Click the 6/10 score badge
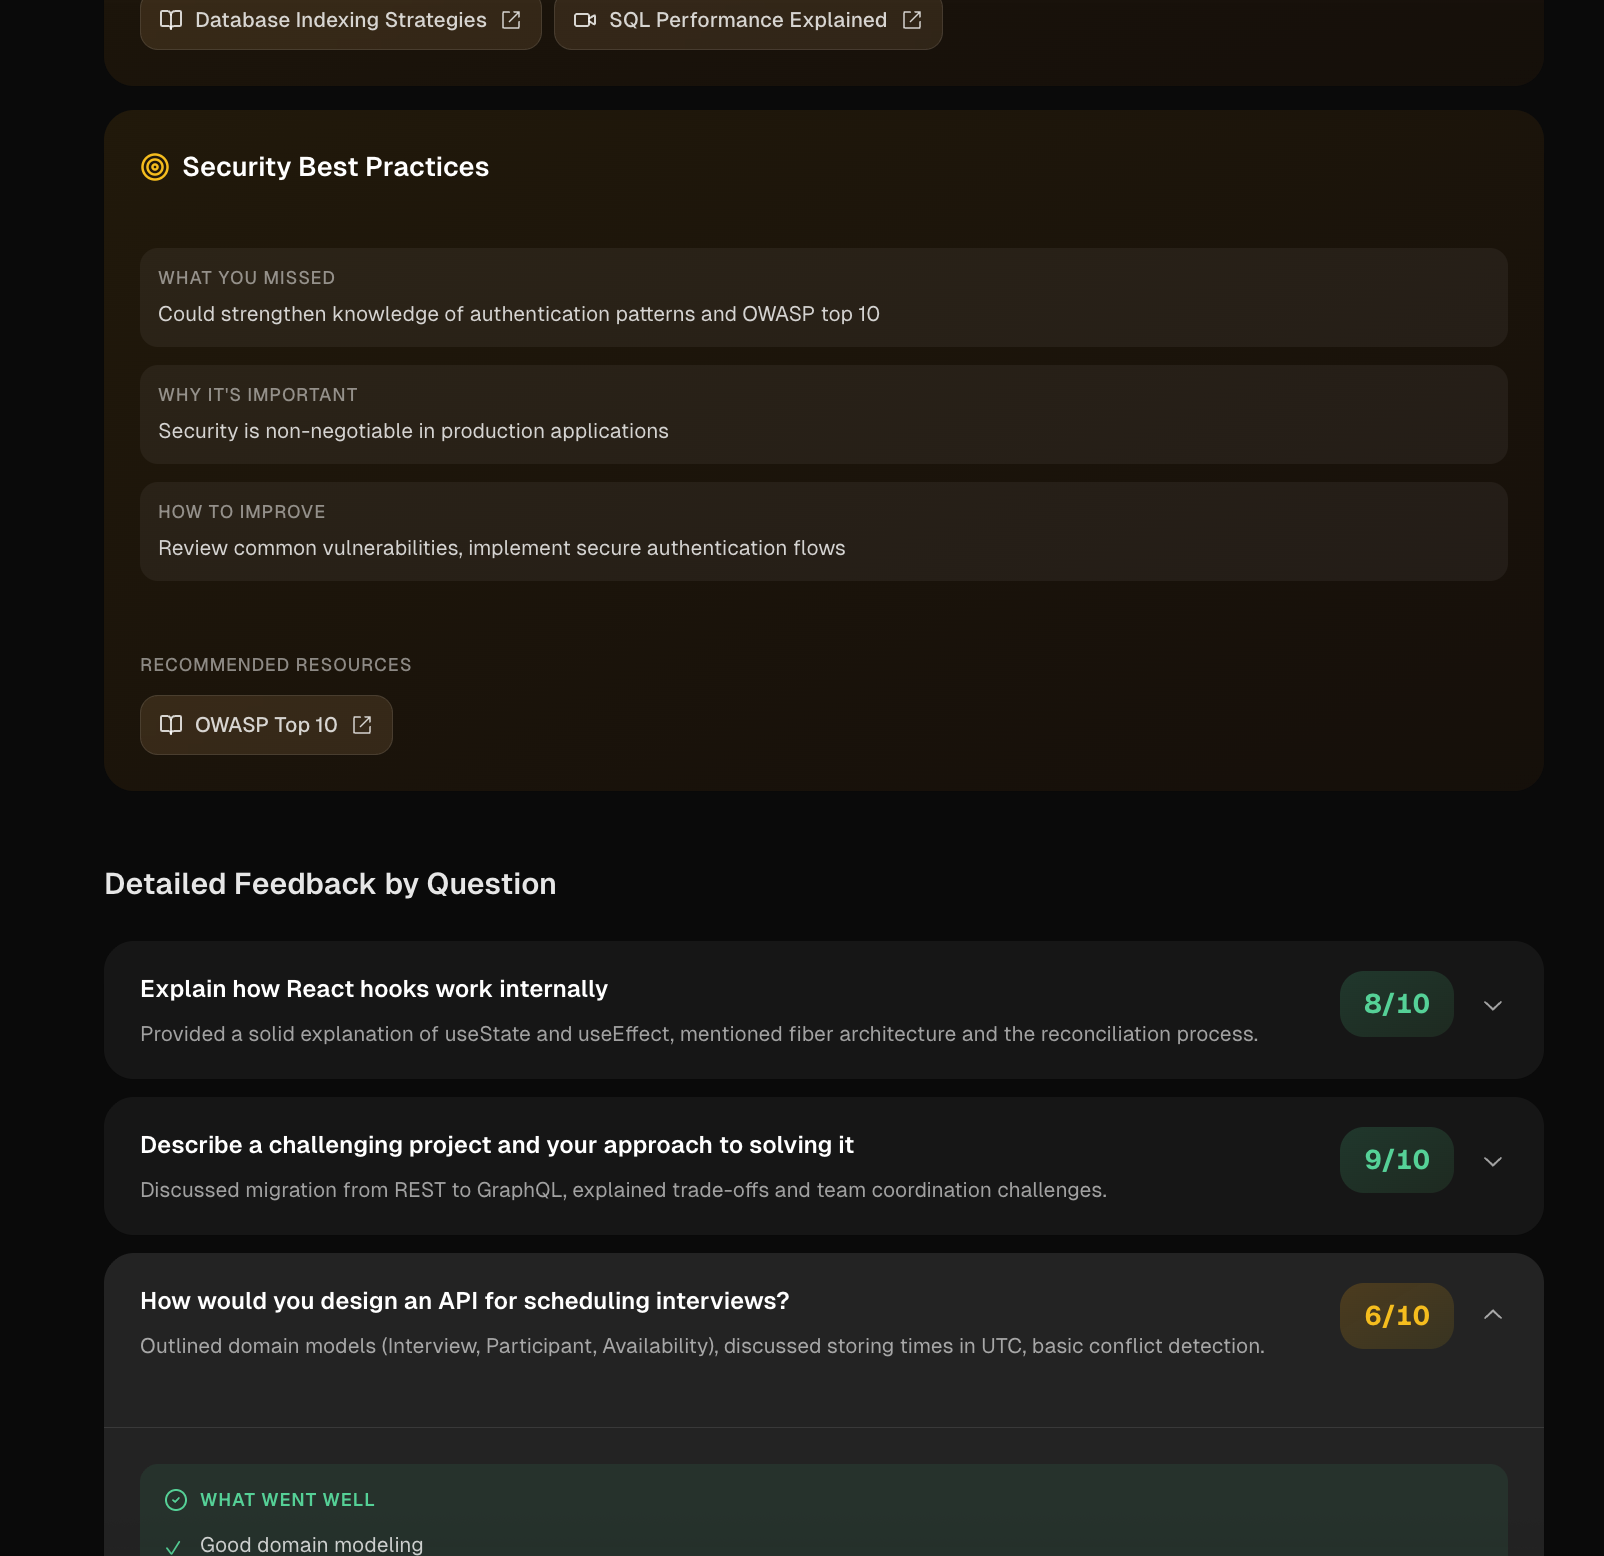Viewport: 1604px width, 1556px height. [x=1396, y=1315]
